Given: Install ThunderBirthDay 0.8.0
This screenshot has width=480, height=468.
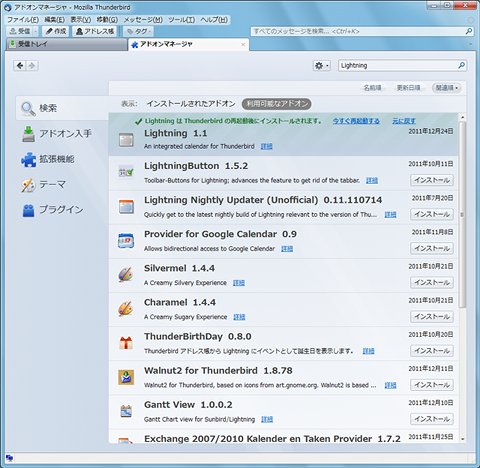Looking at the screenshot, I should pyautogui.click(x=432, y=351).
